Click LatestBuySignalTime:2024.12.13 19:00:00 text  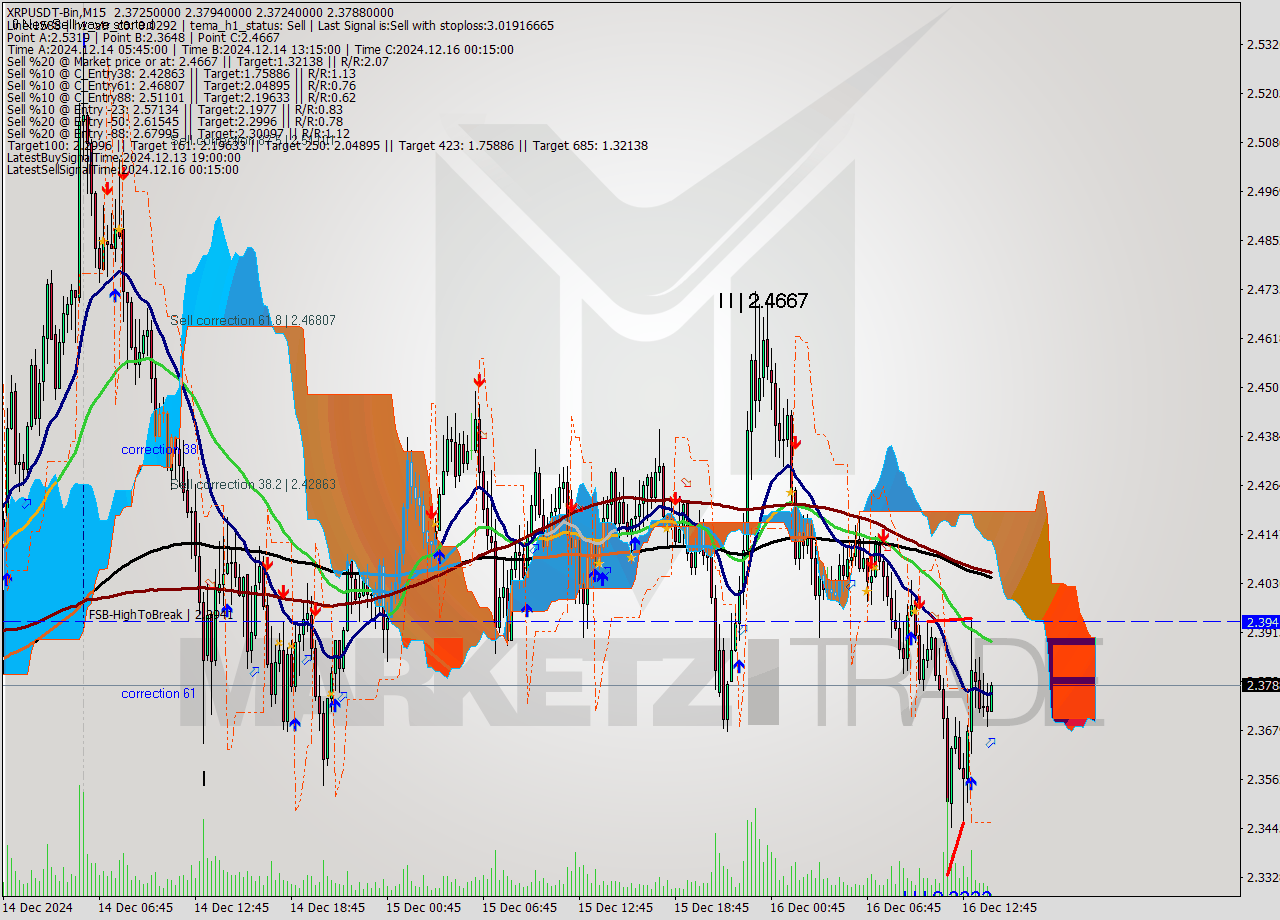(123, 157)
